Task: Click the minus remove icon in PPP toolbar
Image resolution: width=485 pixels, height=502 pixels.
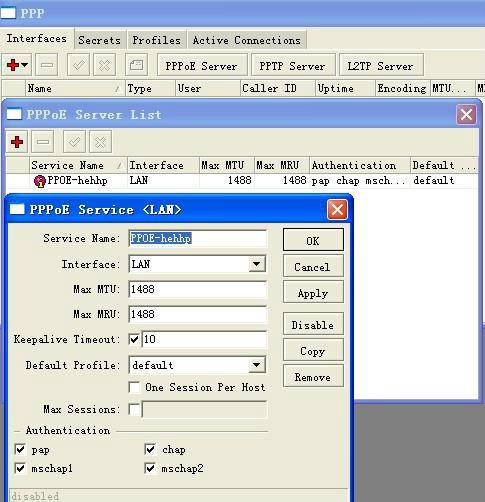Action: coord(46,65)
